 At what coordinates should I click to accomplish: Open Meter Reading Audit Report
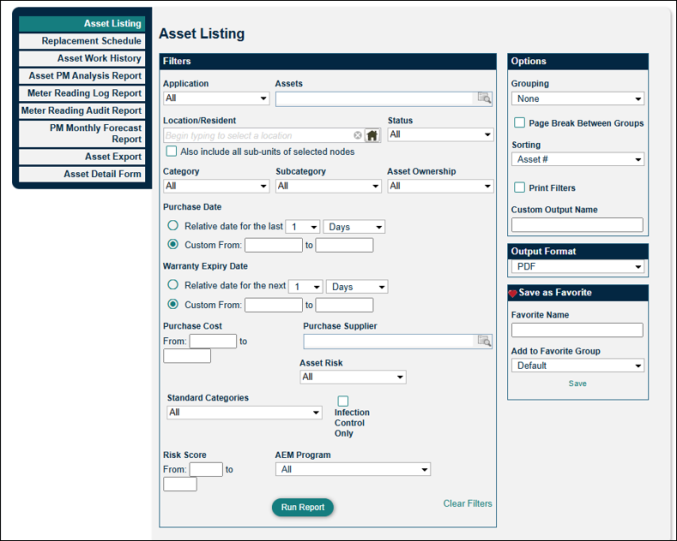(82, 111)
